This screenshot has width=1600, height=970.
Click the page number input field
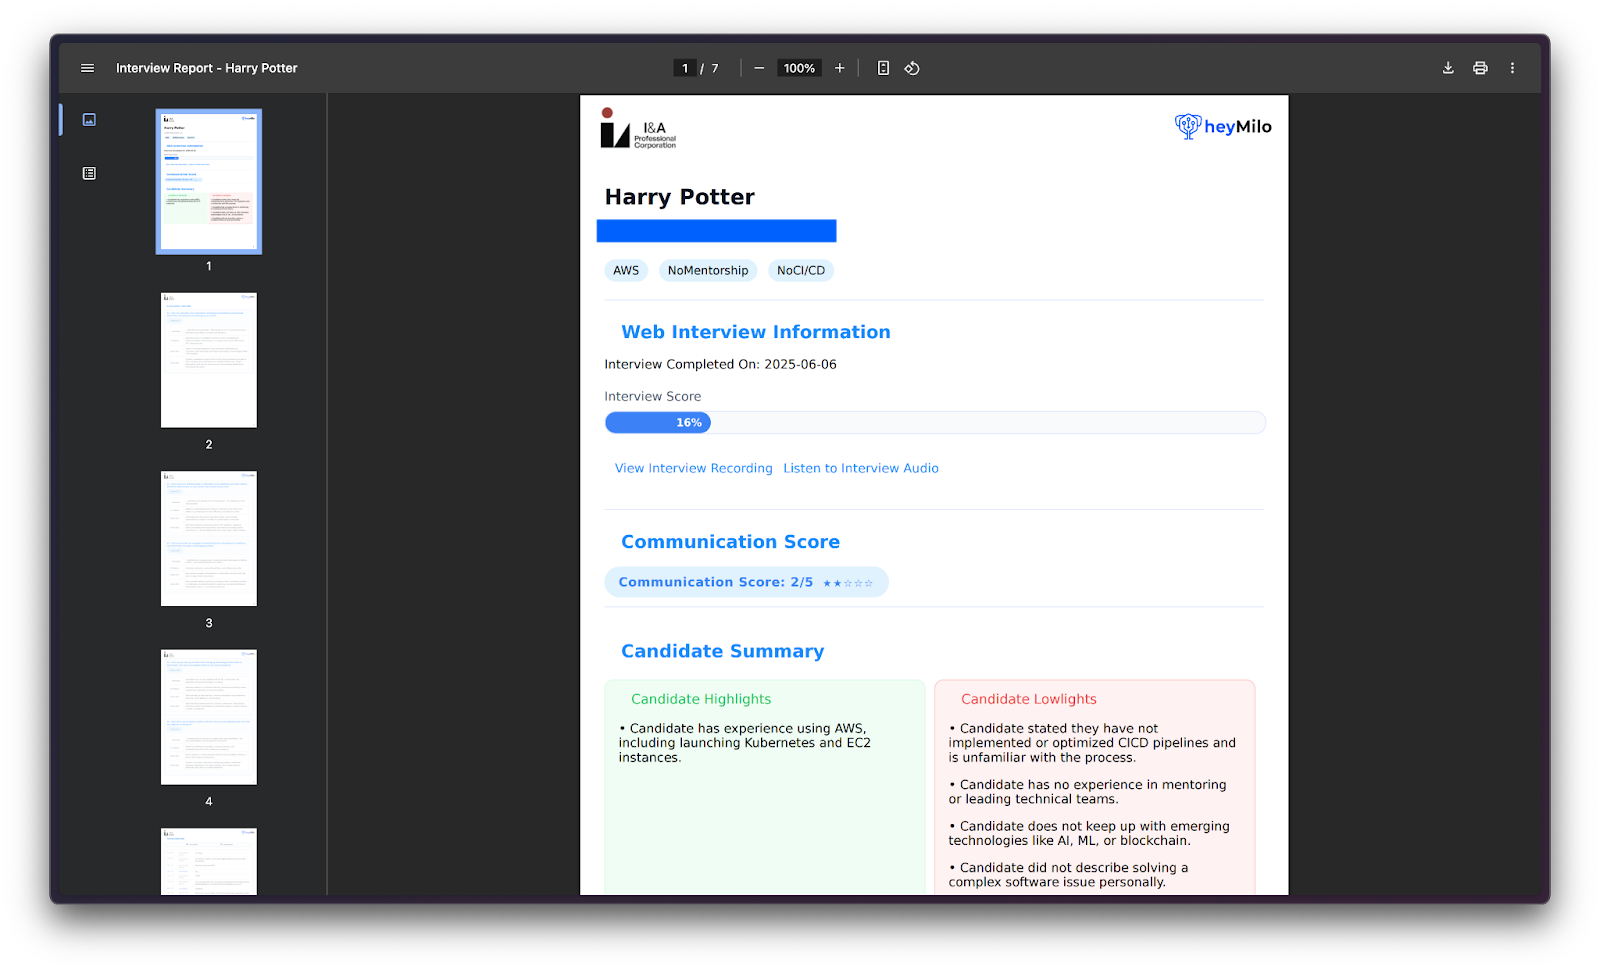685,68
